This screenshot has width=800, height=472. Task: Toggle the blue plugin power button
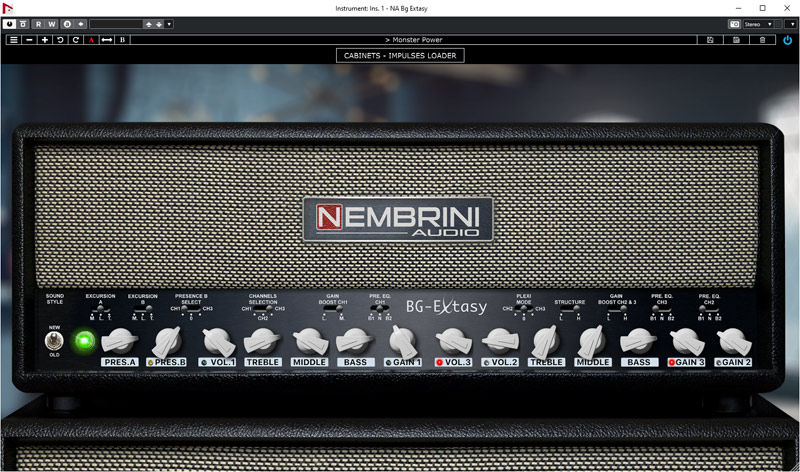coord(788,40)
